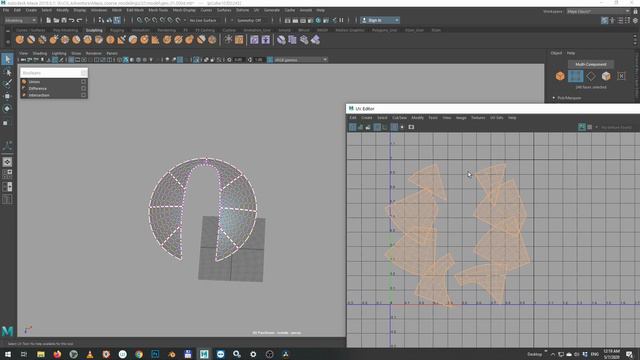Click the Union option box
The height and width of the screenshot is (360, 640).
[83, 82]
